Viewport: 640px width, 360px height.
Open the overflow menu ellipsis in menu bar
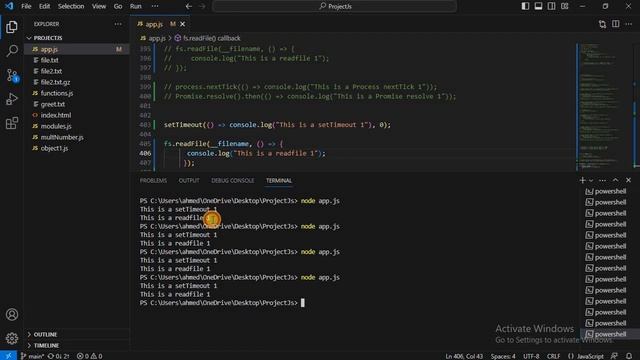(155, 6)
